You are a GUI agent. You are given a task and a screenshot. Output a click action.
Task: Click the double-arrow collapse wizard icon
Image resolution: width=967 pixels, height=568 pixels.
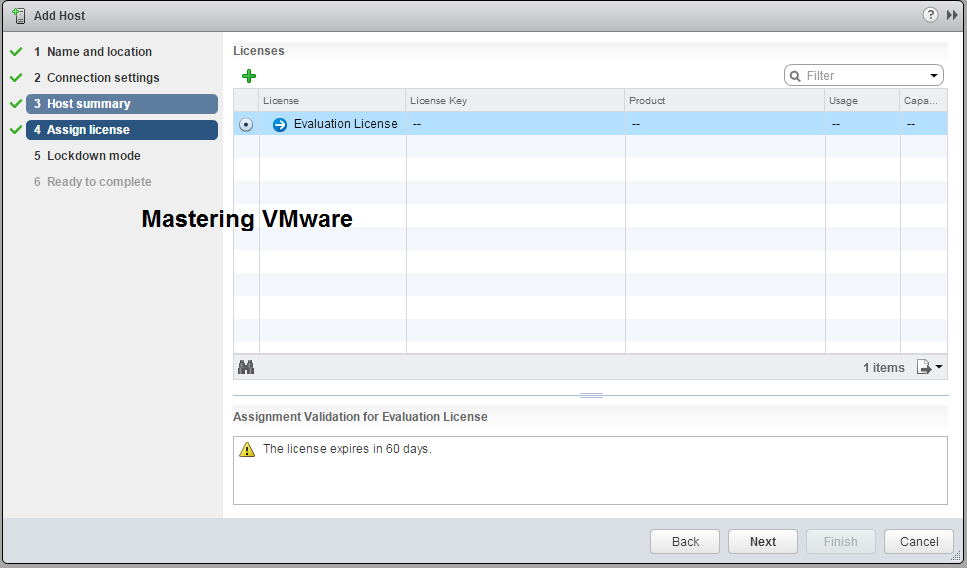pyautogui.click(x=952, y=15)
